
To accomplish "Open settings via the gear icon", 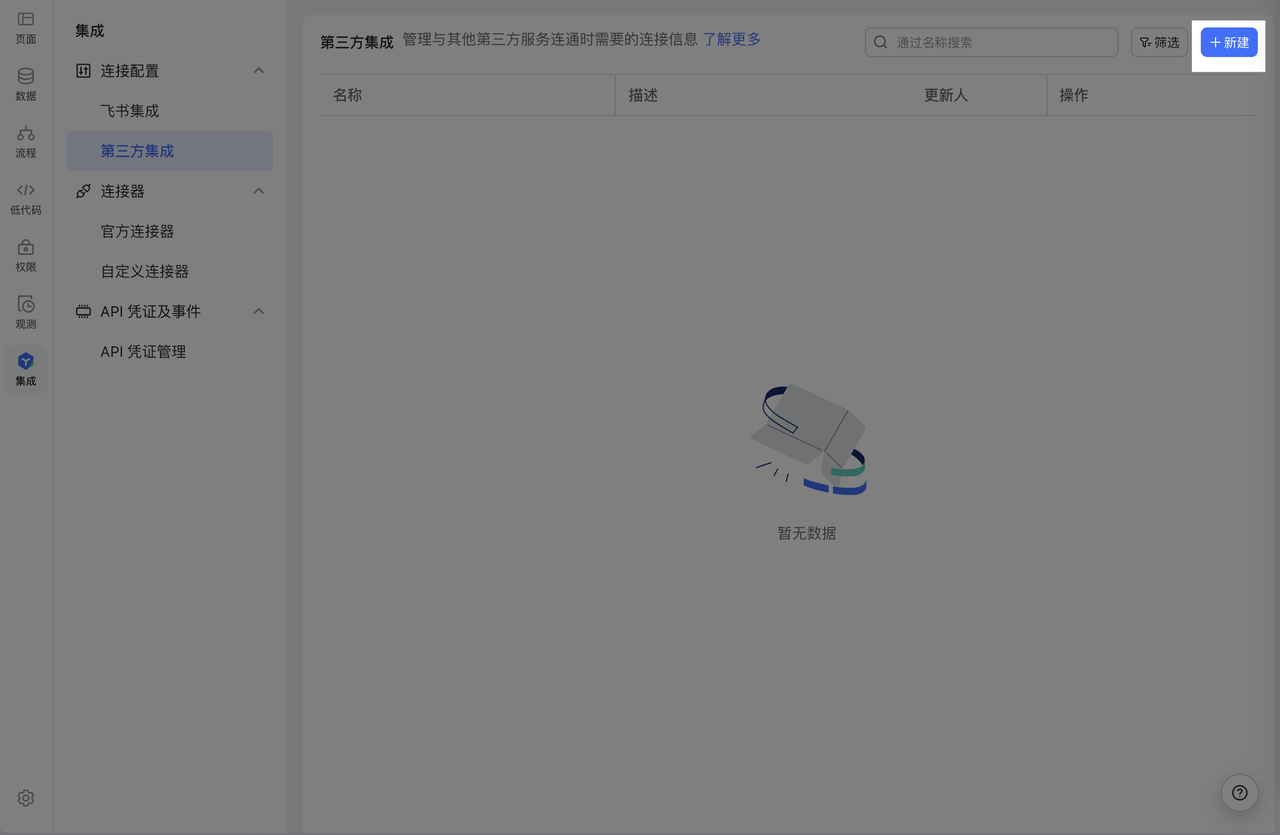I will click(26, 798).
